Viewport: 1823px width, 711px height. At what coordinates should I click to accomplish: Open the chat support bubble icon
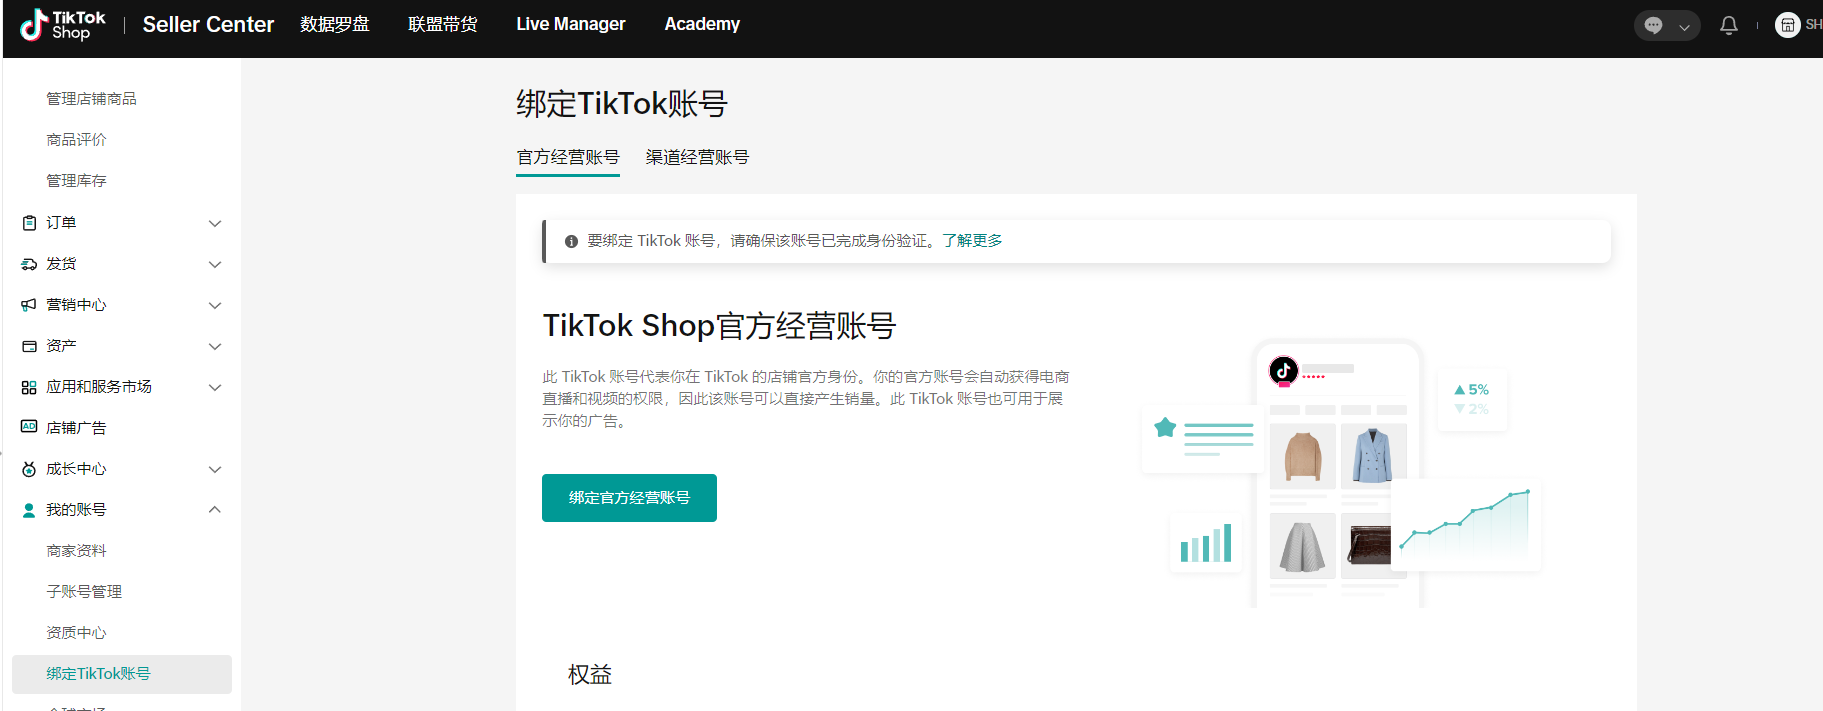pyautogui.click(x=1653, y=26)
